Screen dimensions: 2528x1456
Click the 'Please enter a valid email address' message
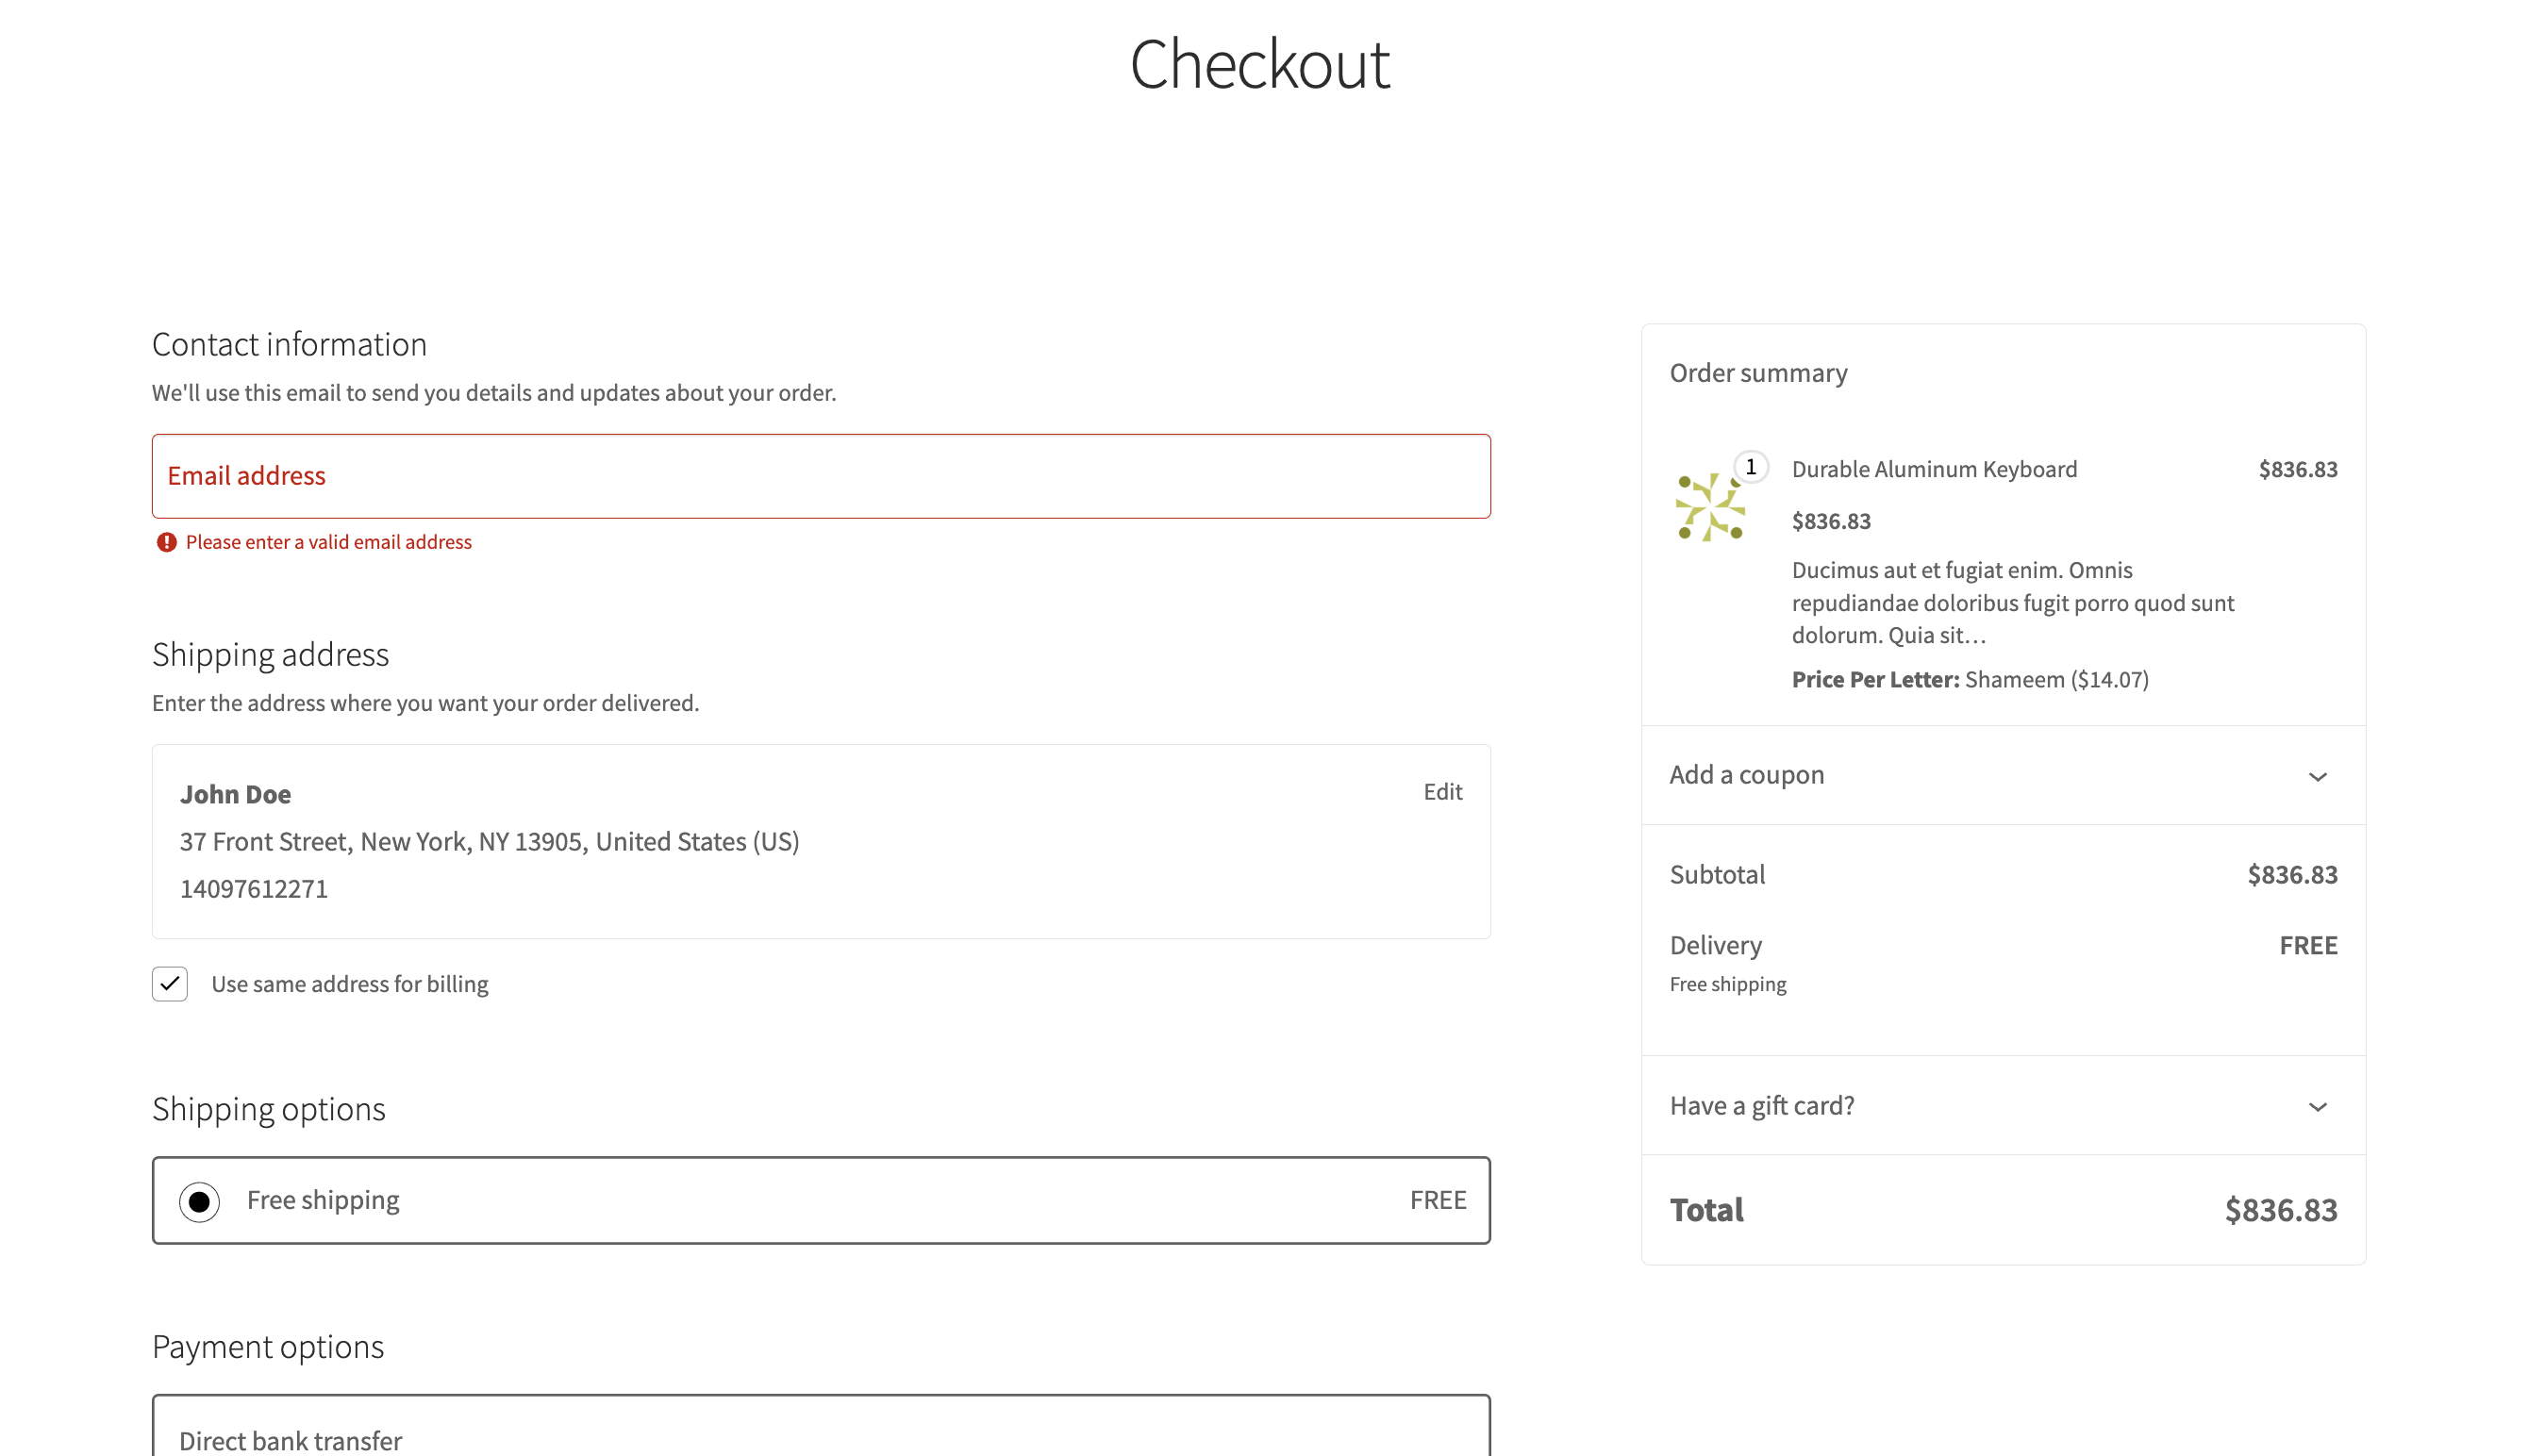[328, 542]
